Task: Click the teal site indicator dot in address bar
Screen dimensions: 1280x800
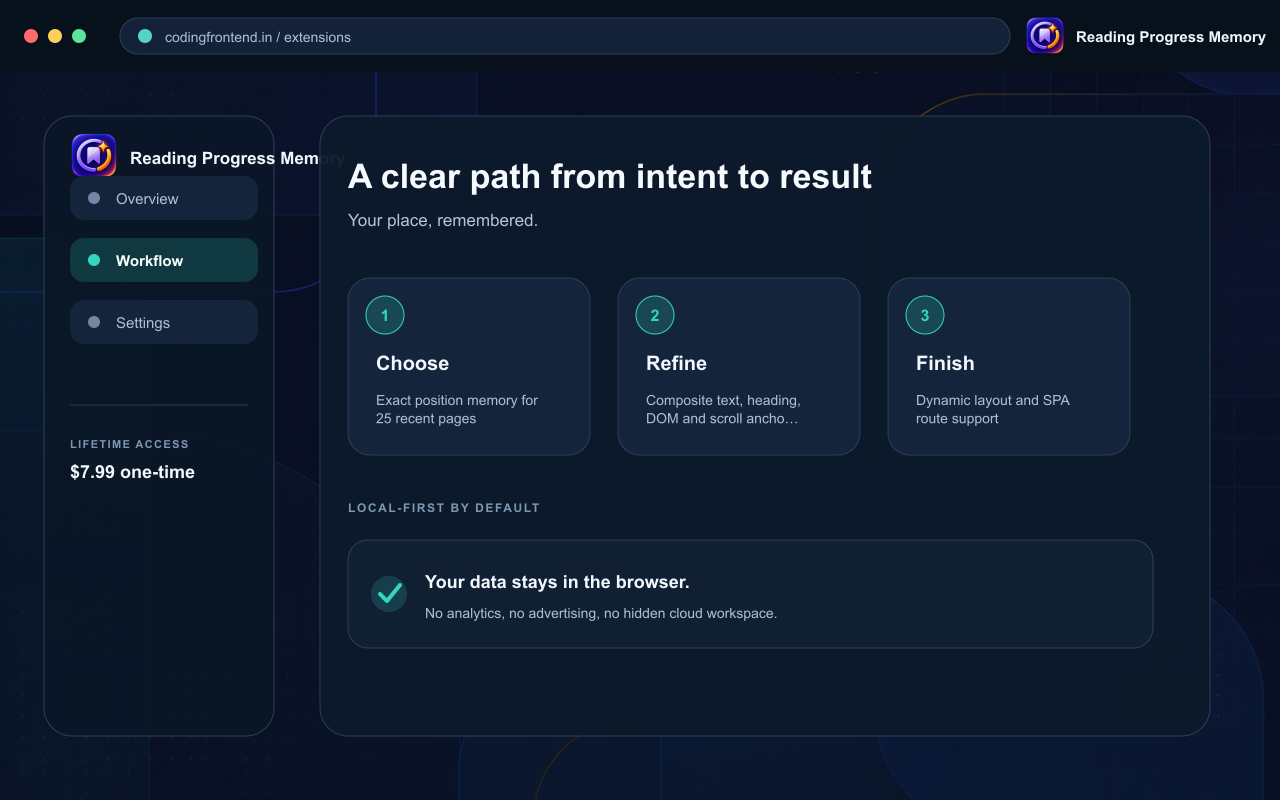Action: 145,36
